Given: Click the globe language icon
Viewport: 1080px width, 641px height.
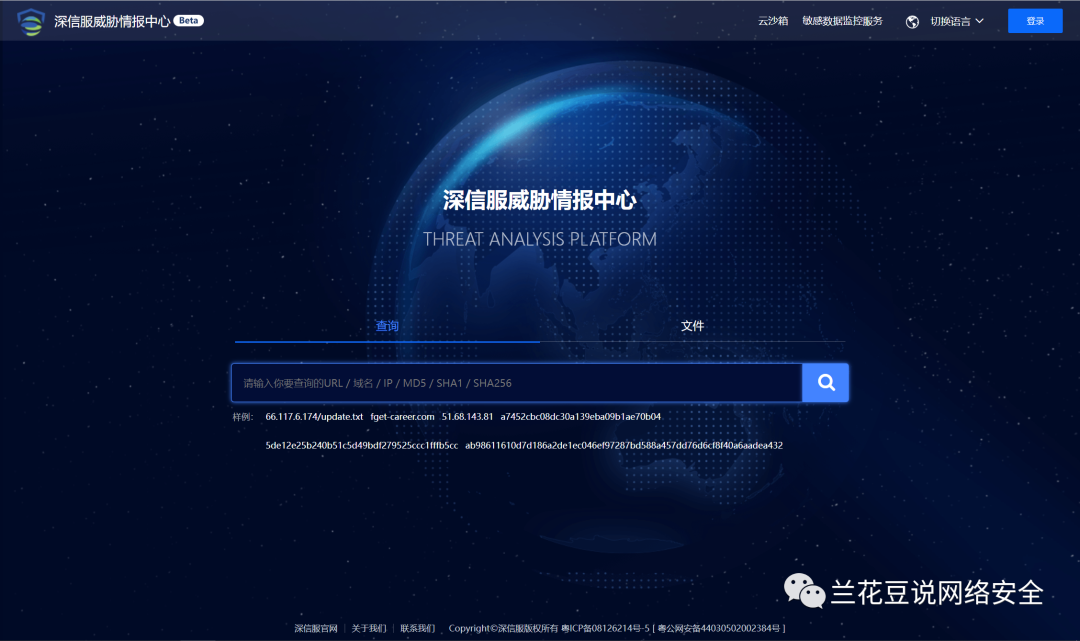Looking at the screenshot, I should point(912,22).
